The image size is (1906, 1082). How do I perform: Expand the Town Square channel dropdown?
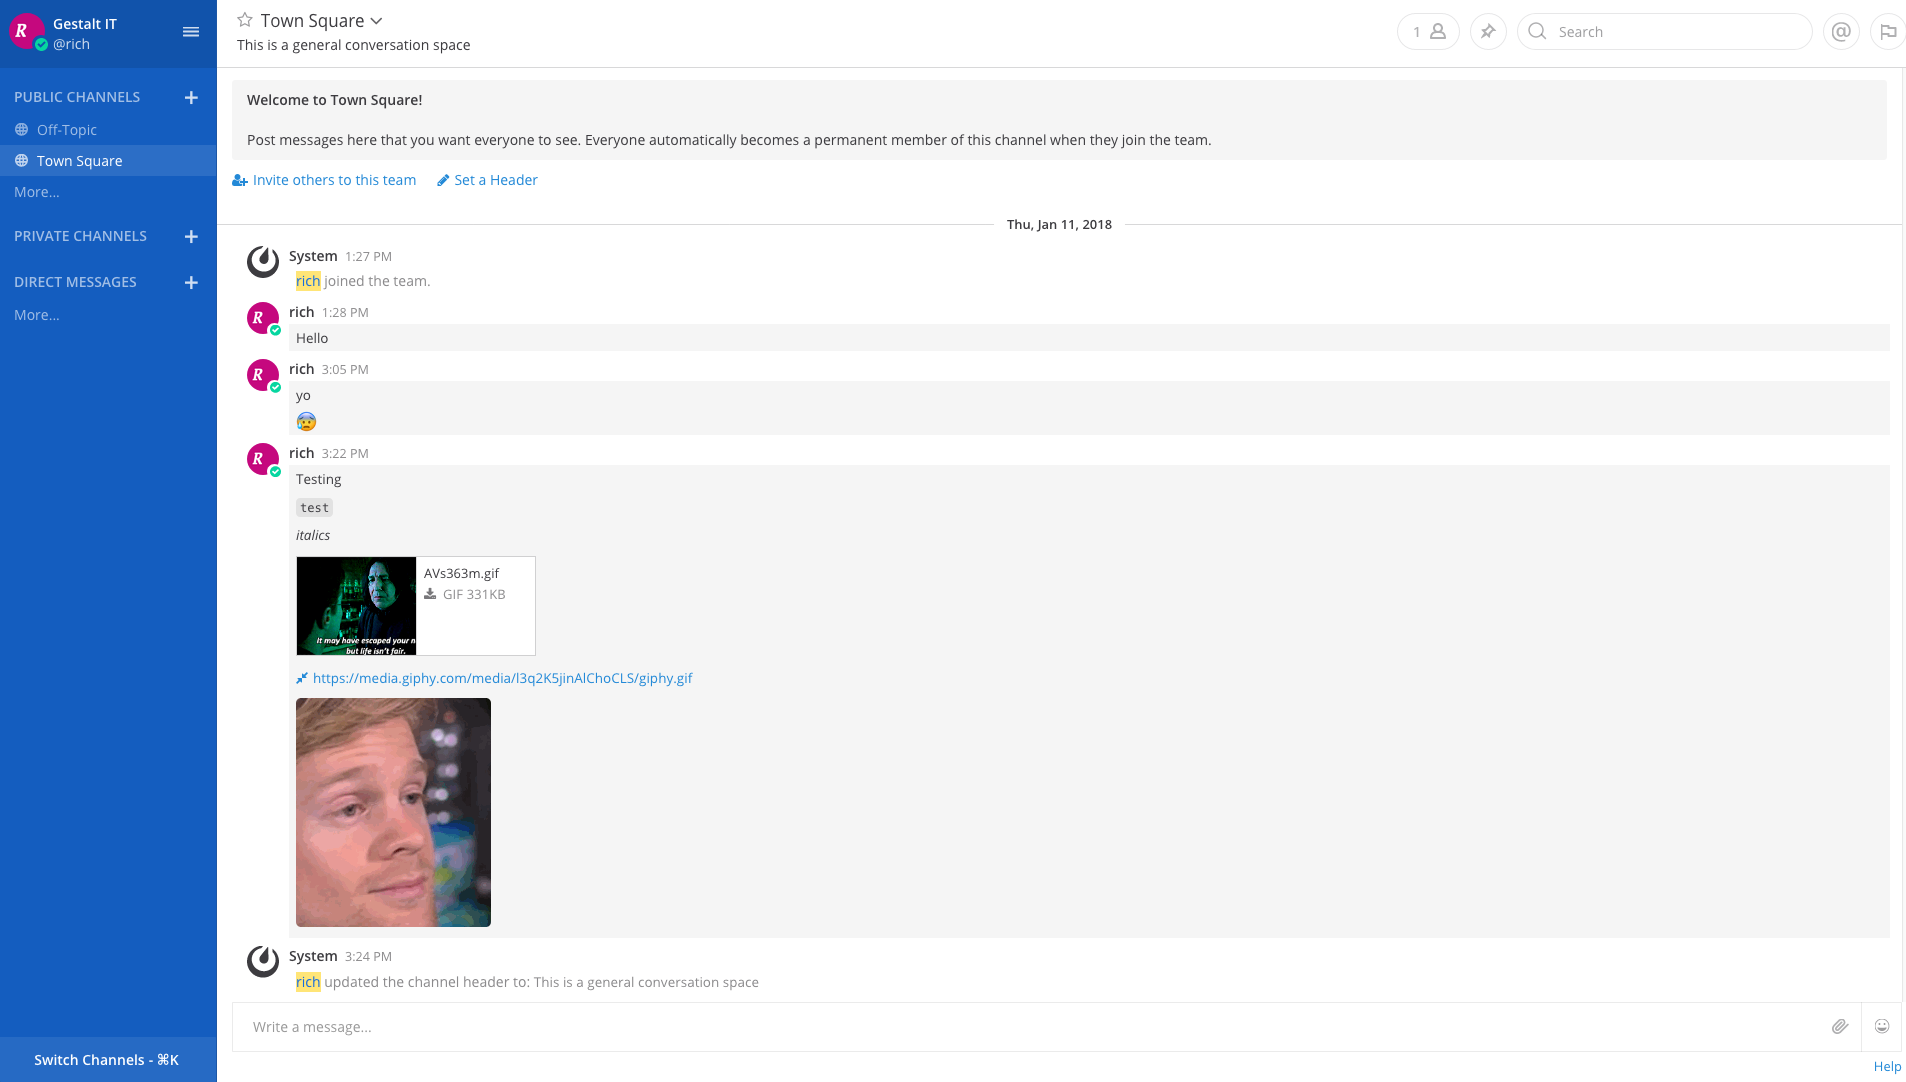(x=377, y=21)
